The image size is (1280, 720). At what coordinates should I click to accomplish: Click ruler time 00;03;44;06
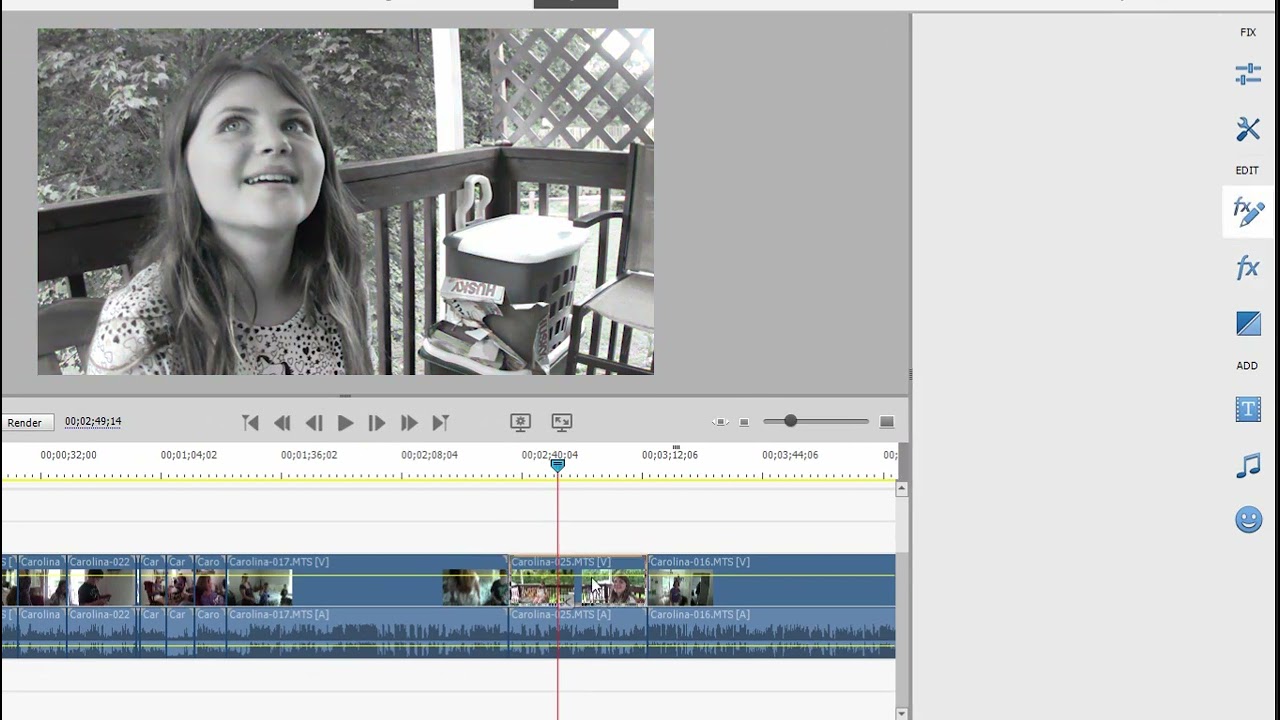tap(790, 455)
